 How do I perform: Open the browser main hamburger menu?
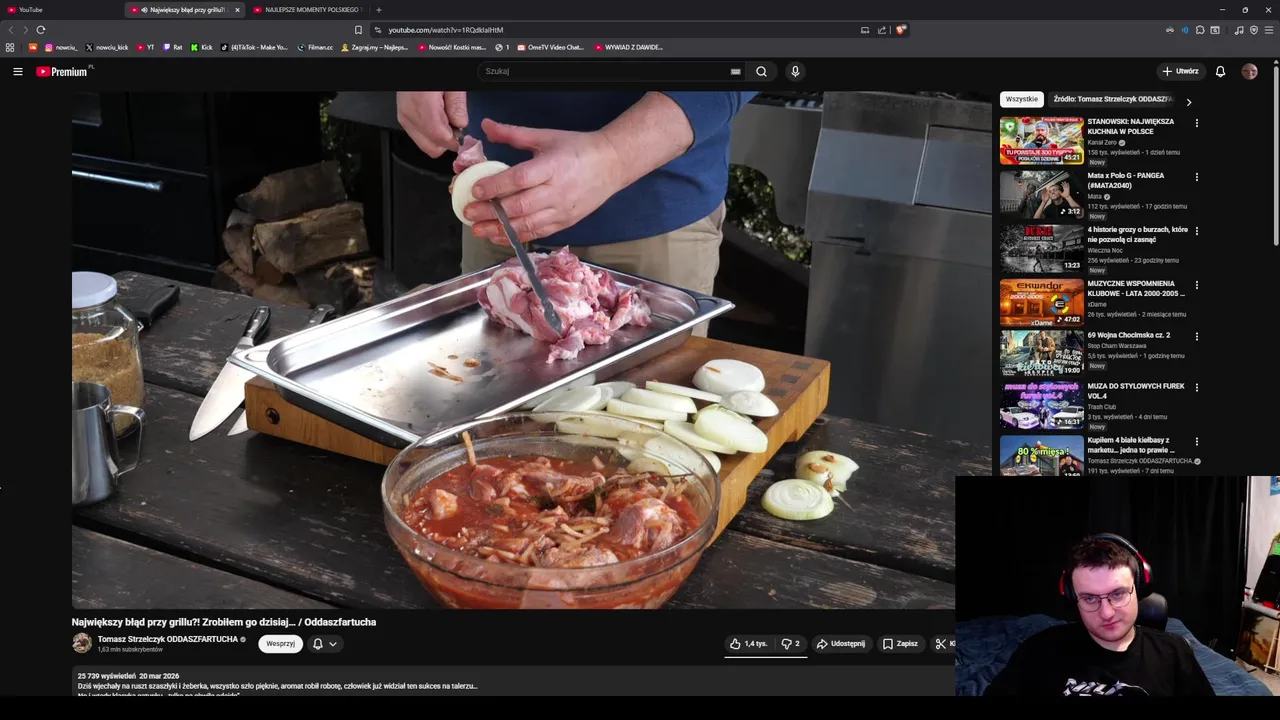click(x=1269, y=30)
